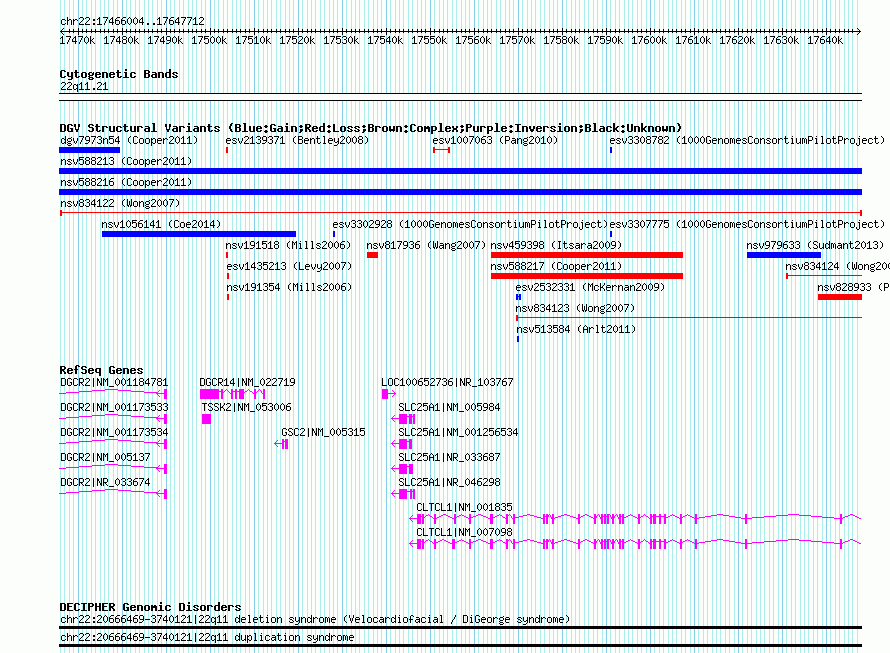Click the 17550k ruler position
Image resolution: width=890 pixels, height=653 pixels.
tap(429, 40)
